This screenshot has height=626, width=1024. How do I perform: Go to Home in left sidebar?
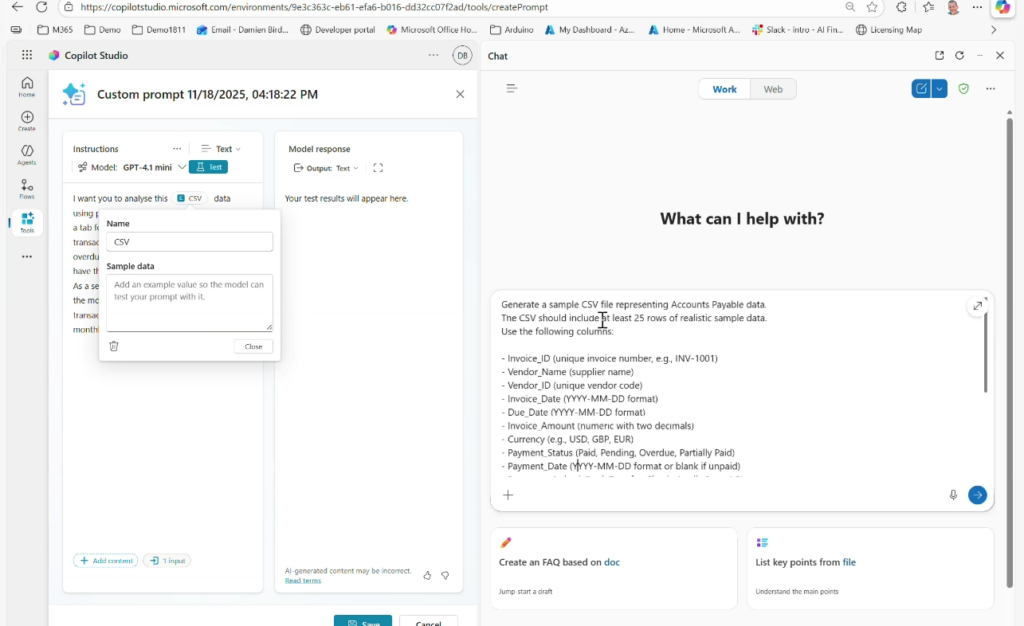coord(27,87)
